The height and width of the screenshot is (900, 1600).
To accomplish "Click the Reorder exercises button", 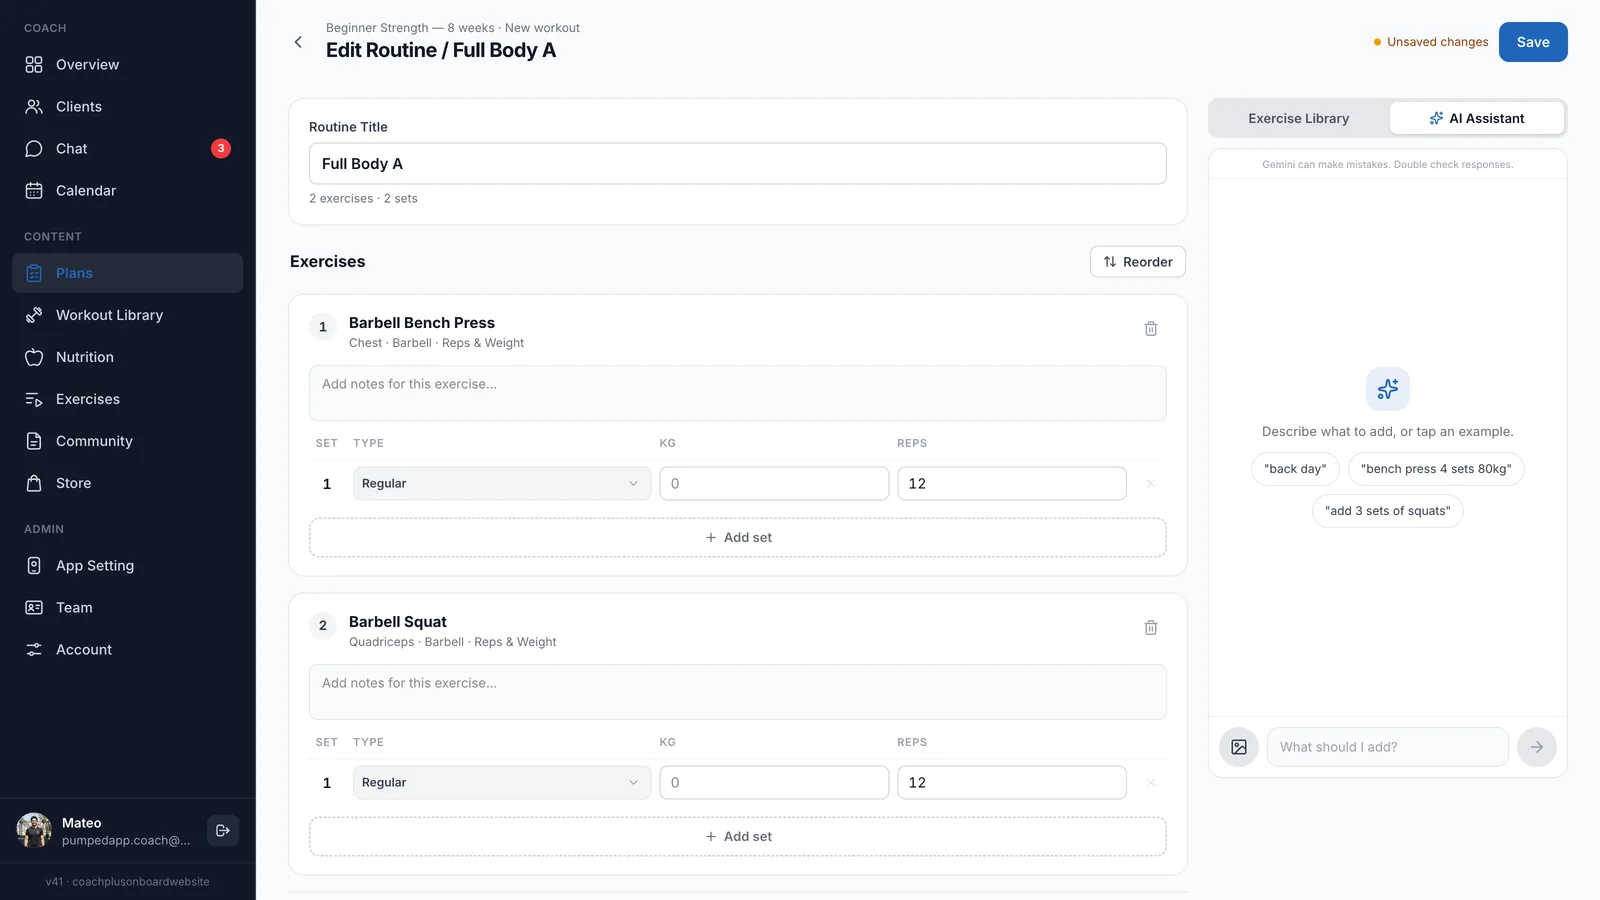I will coord(1138,261).
